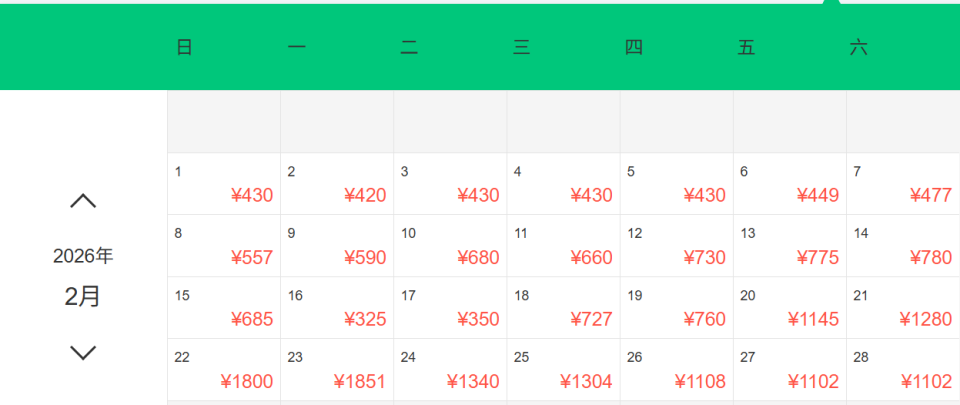The image size is (960, 405).
Task: Select February 2 priced ¥420
Action: tap(337, 184)
